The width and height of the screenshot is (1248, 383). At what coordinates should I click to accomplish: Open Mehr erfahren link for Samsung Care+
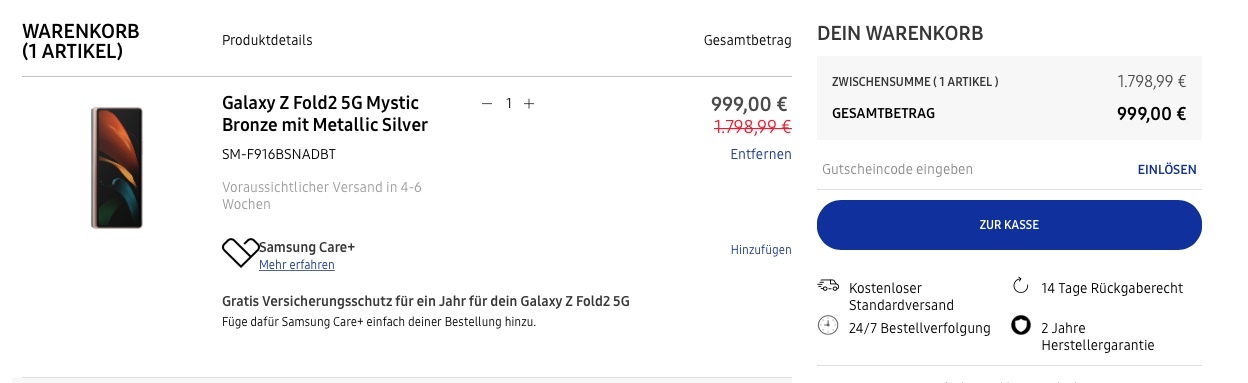tap(297, 265)
